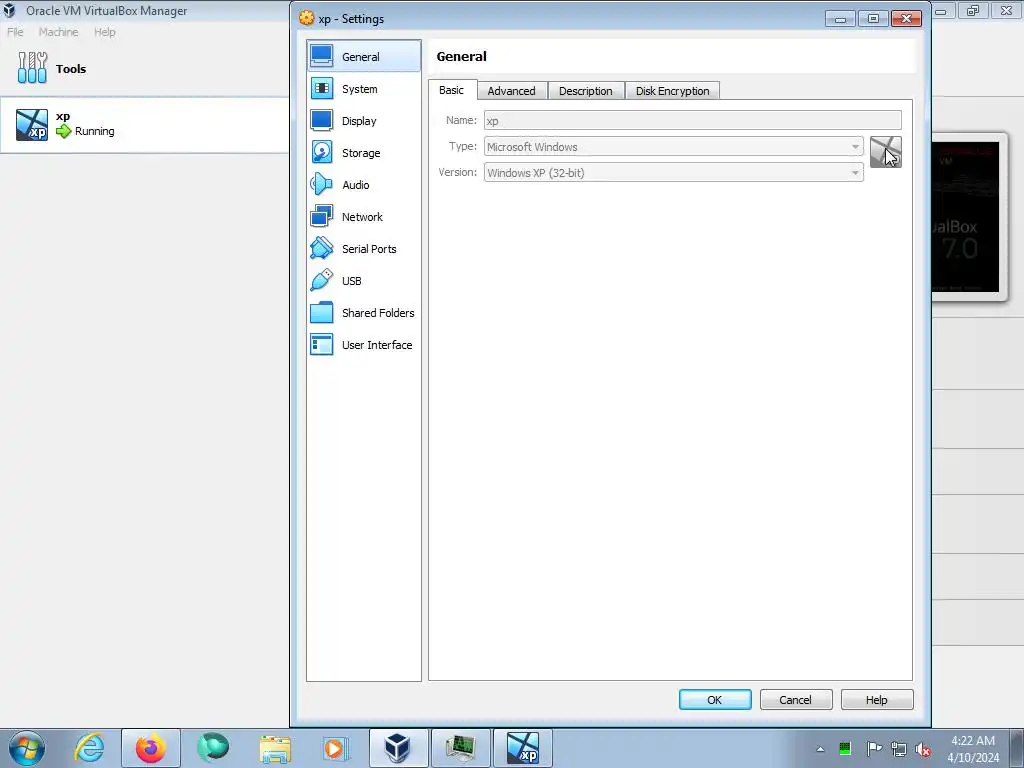1024x768 pixels.
Task: Click the VM preview thumbnail in Manager
Action: (966, 217)
